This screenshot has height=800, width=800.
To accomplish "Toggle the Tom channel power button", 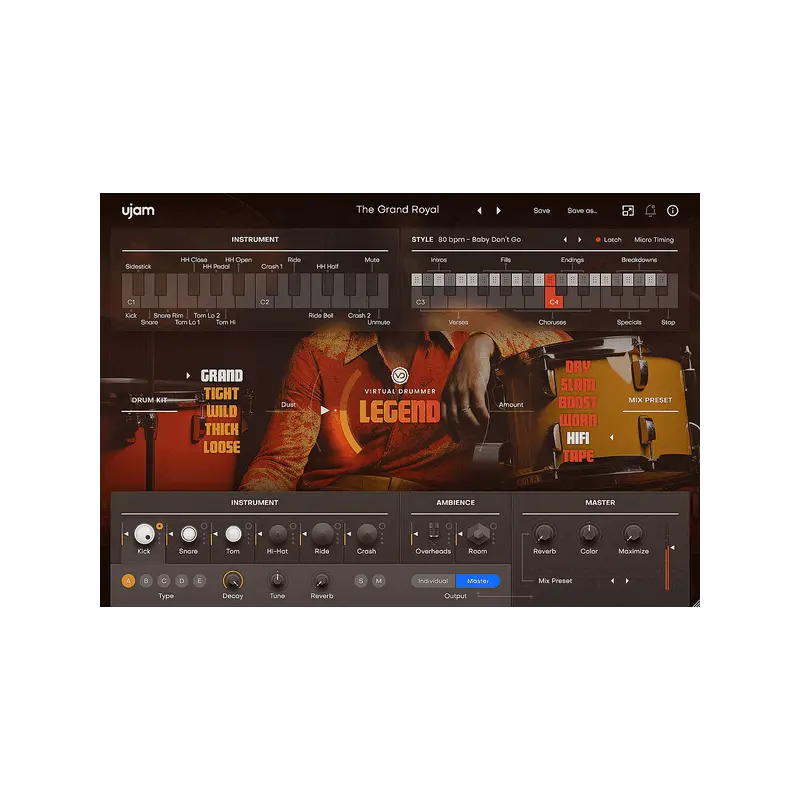I will [248, 526].
